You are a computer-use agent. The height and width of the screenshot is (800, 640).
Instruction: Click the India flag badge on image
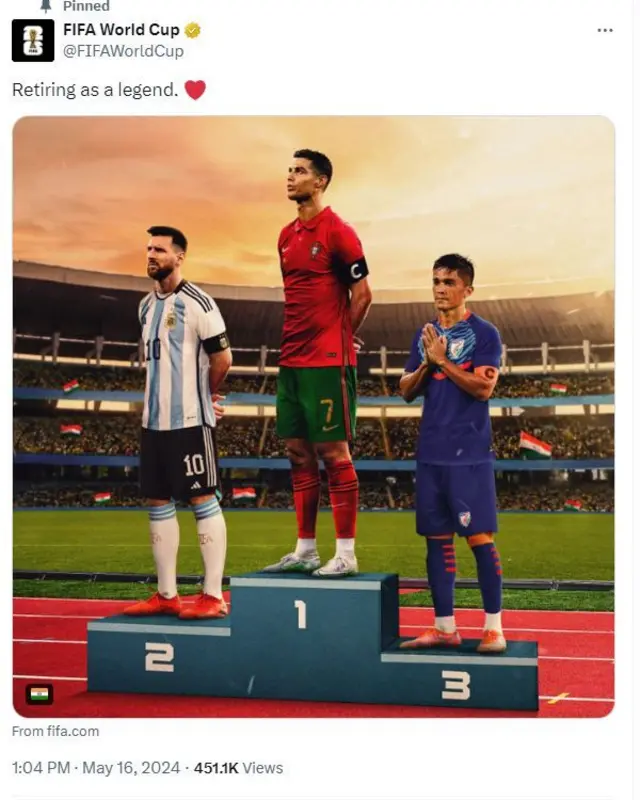[39, 694]
